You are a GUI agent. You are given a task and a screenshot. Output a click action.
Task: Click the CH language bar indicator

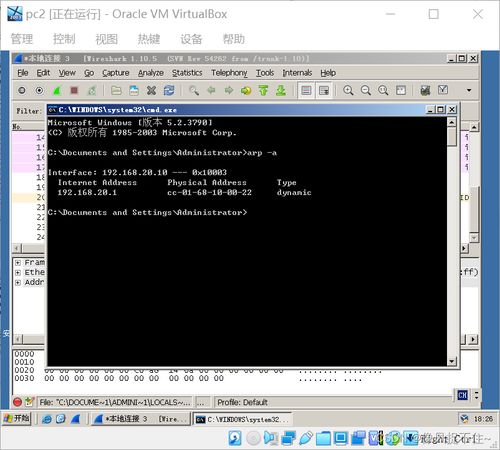(x=462, y=395)
